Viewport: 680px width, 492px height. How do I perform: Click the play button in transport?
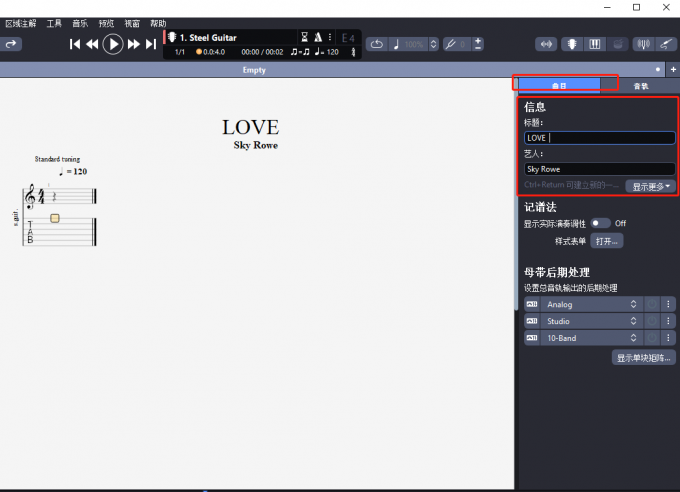[x=113, y=44]
